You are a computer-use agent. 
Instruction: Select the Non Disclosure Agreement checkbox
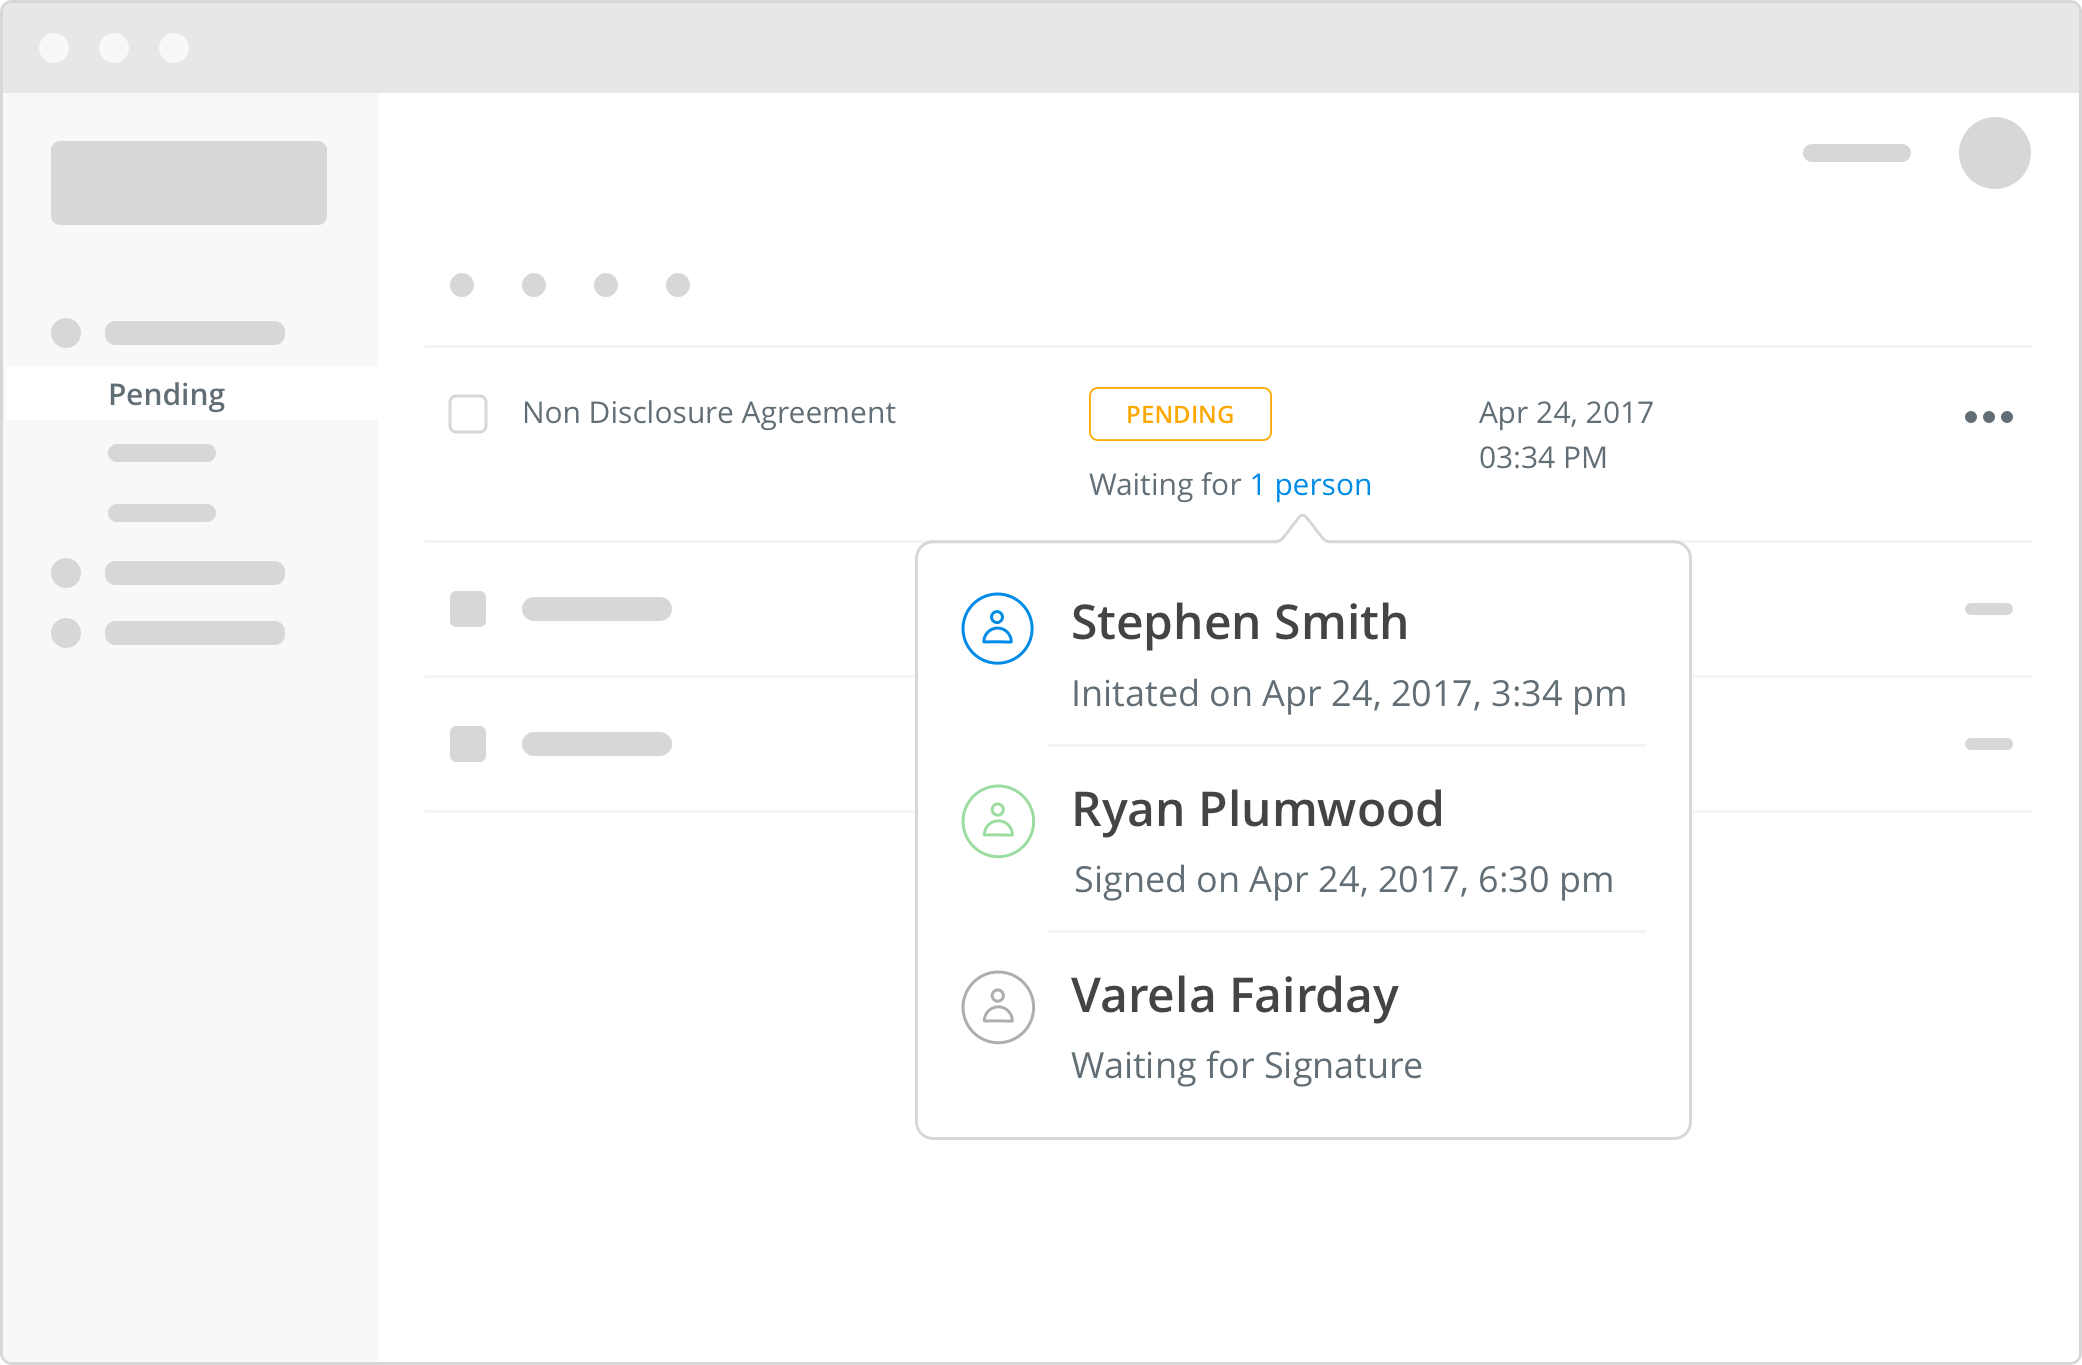(x=466, y=413)
